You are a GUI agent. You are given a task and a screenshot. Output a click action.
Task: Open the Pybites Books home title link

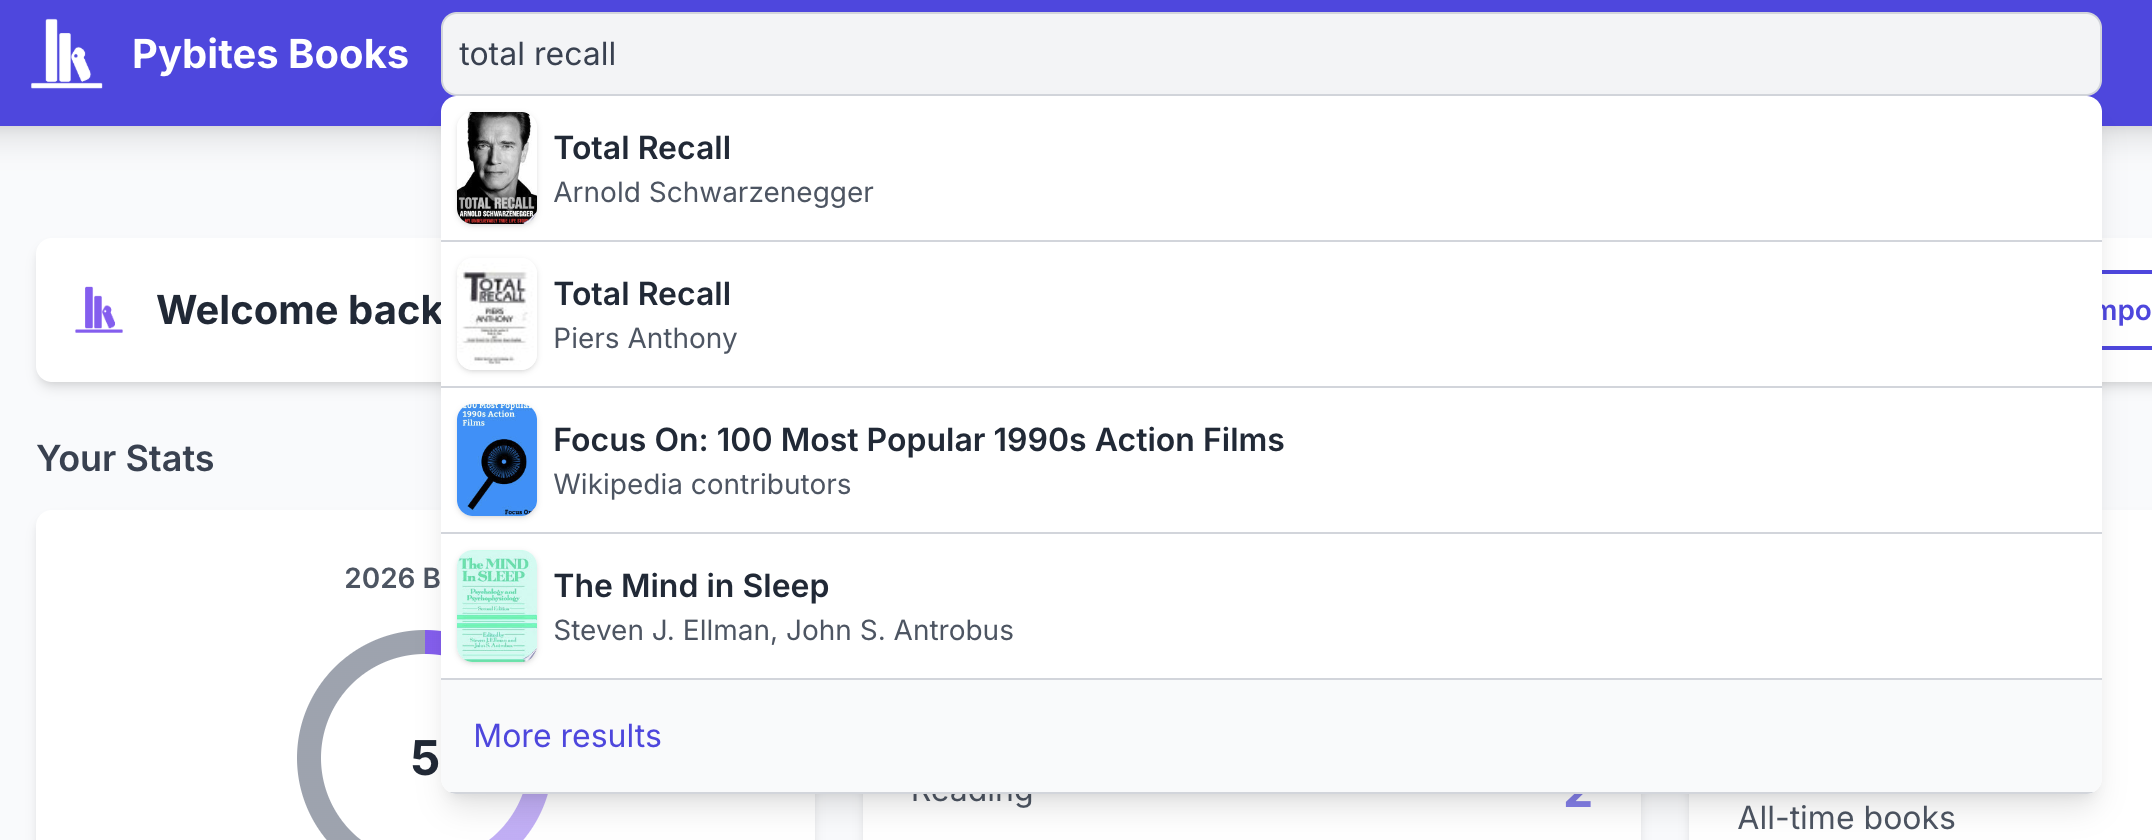(269, 55)
